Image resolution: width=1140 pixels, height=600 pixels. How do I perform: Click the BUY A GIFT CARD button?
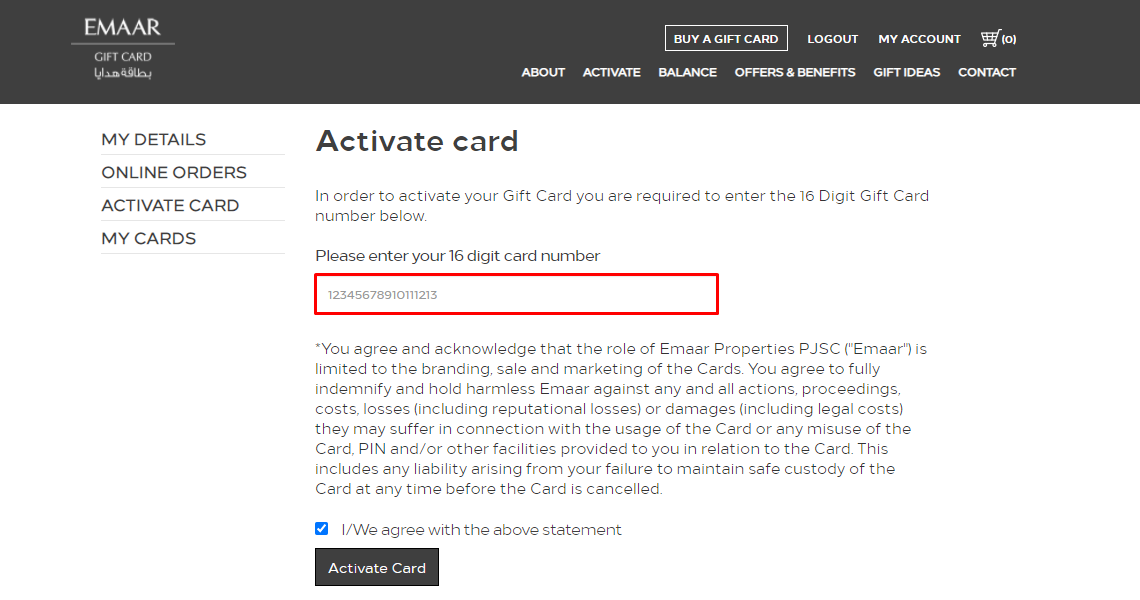point(726,38)
